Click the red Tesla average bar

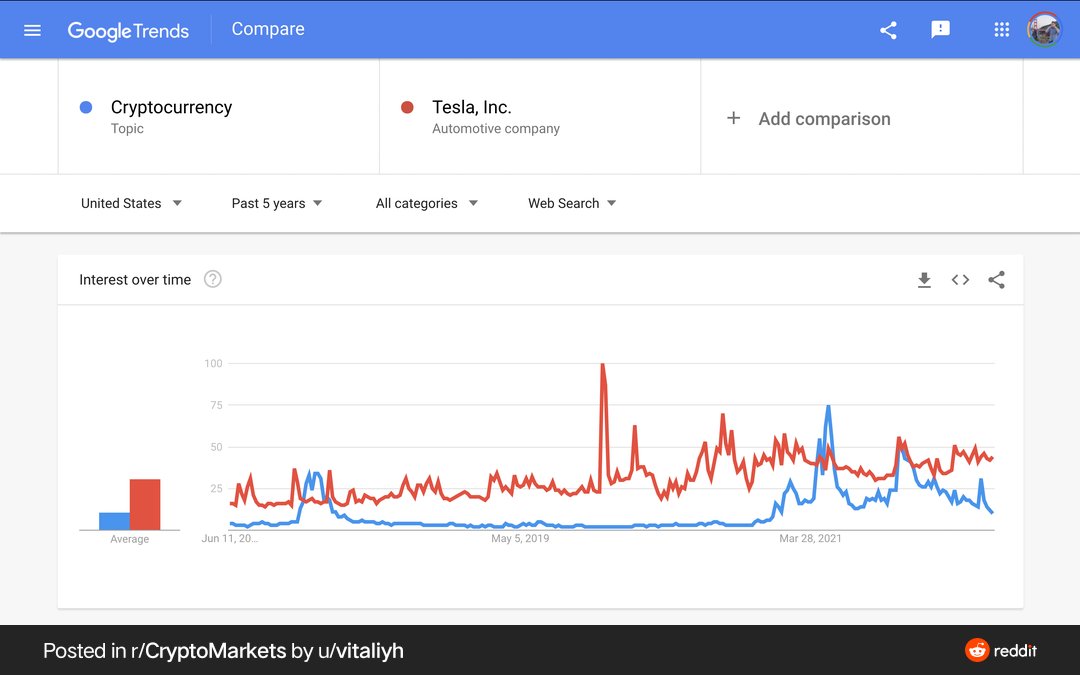(x=145, y=504)
